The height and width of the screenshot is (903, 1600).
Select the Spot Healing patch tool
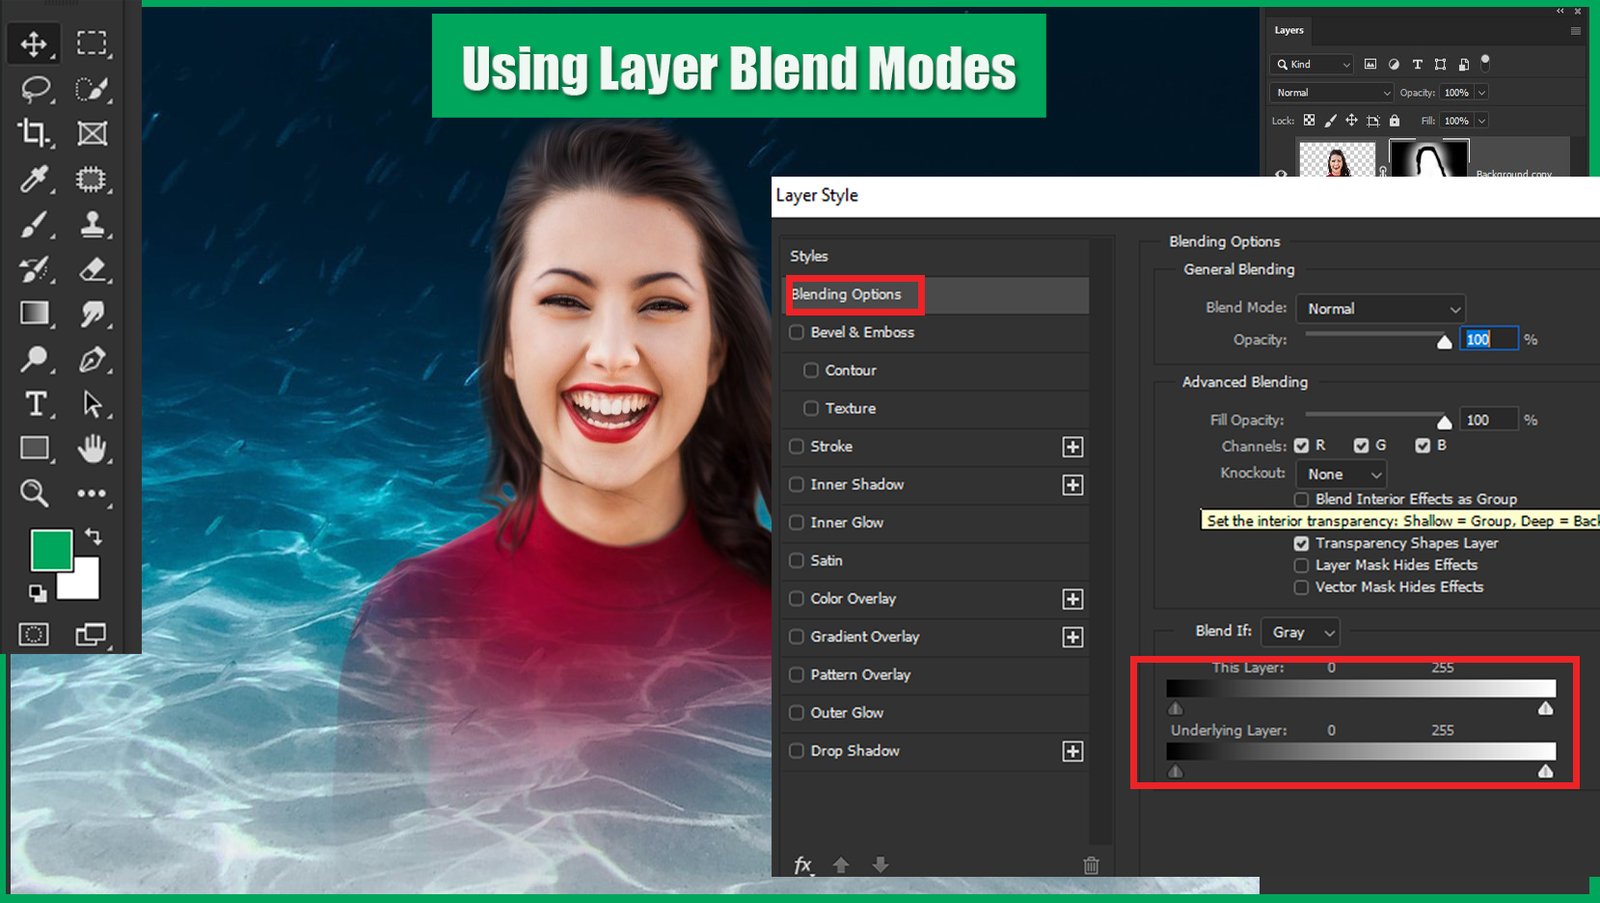[92, 179]
